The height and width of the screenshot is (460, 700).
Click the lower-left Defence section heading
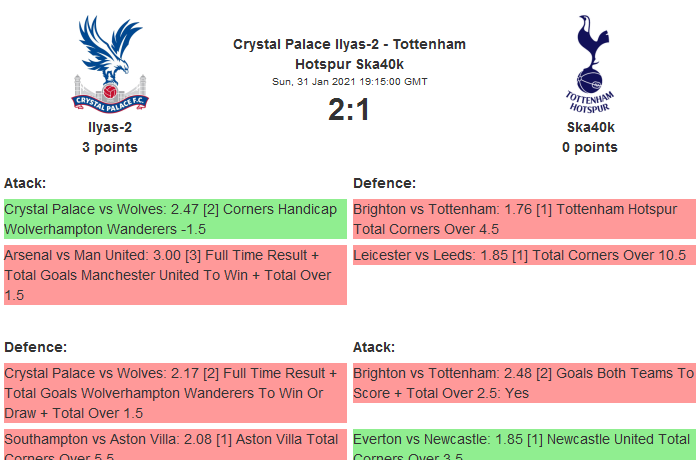click(35, 347)
